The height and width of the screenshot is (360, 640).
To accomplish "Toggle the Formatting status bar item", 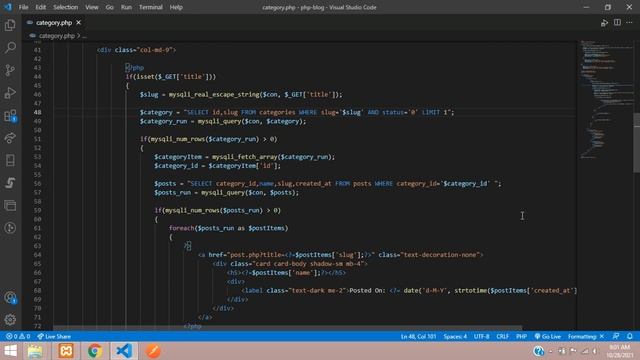I will [x=586, y=336].
